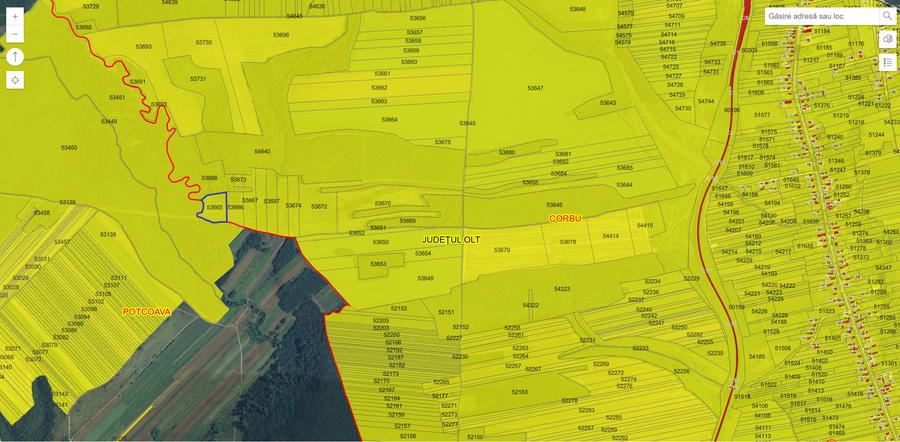Click parcel 54323 on the map
The image size is (900, 442).
[x=561, y=289]
